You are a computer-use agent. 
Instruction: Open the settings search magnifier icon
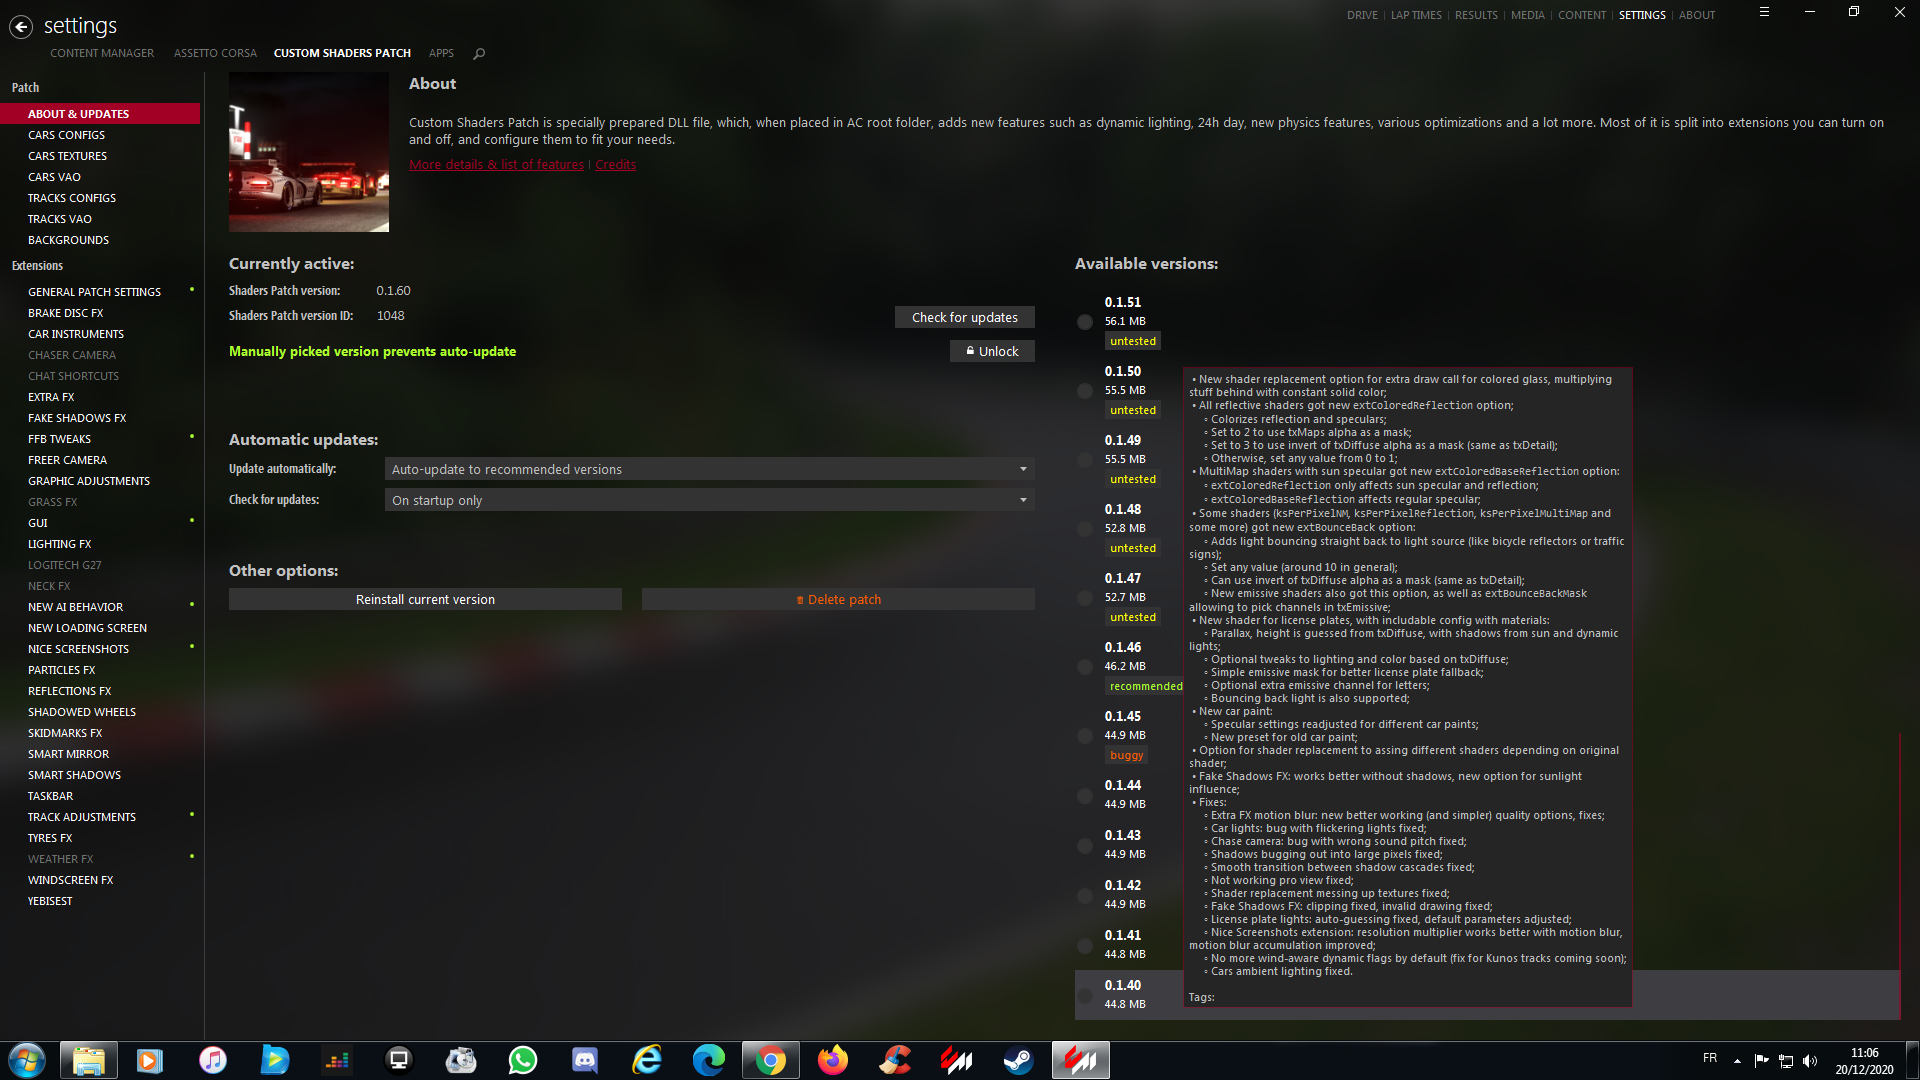[x=479, y=54]
